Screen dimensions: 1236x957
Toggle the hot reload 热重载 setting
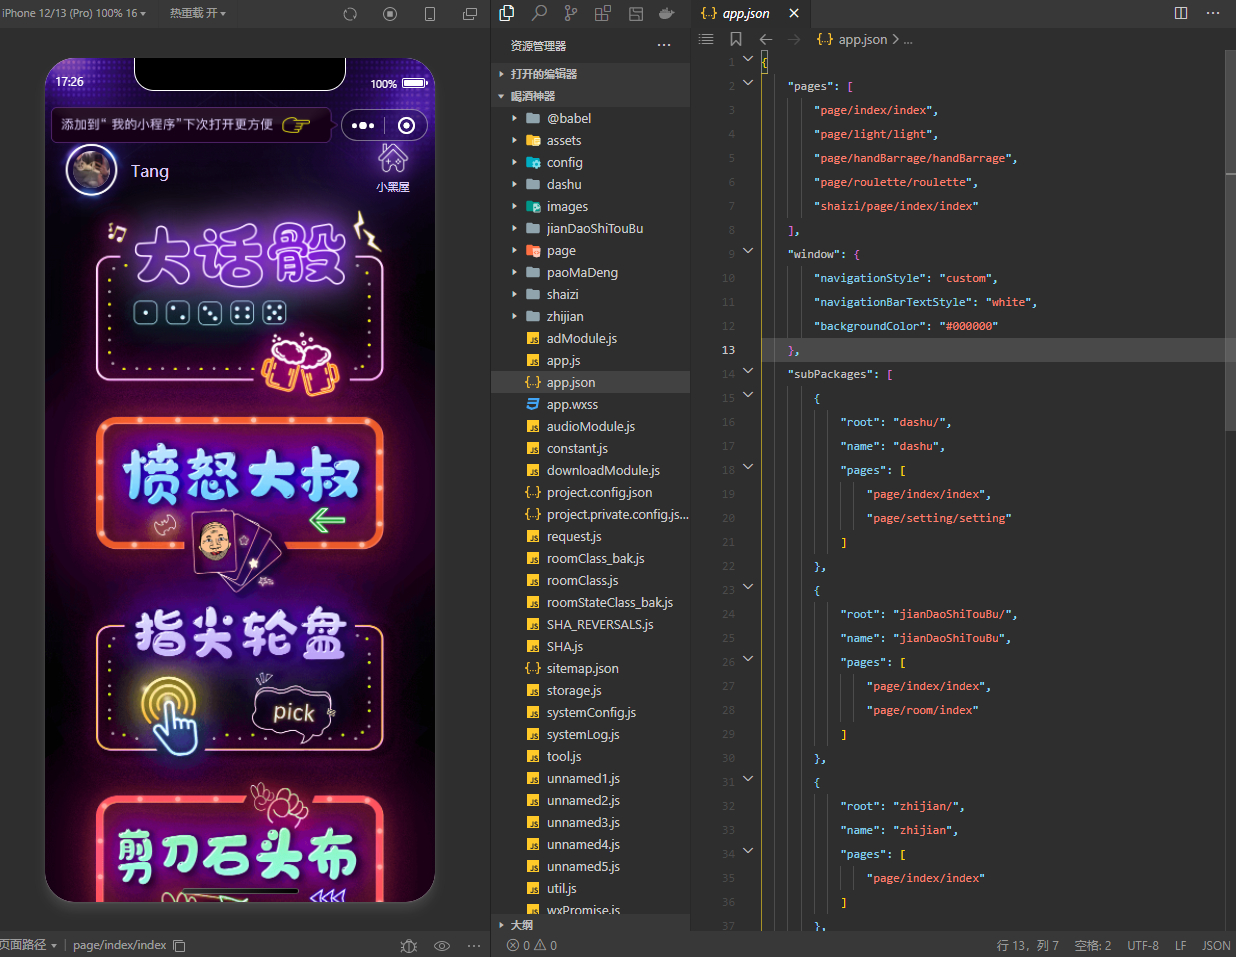click(197, 13)
